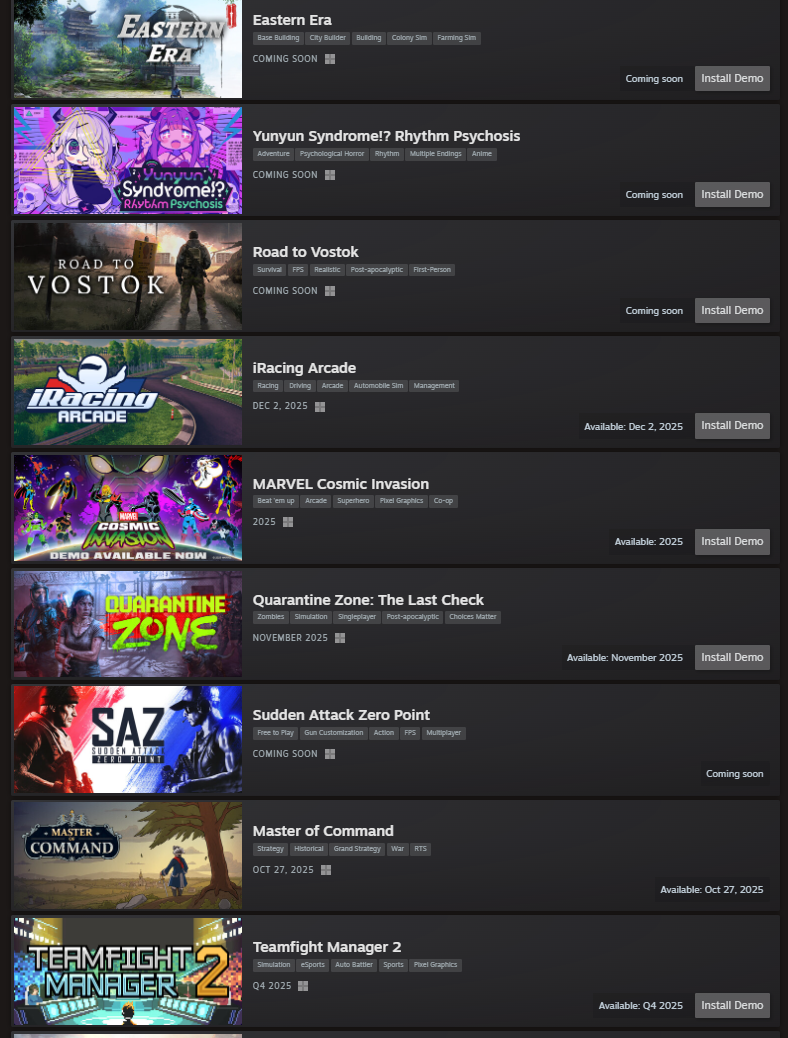This screenshot has height=1038, width=788.
Task: Click Windows icon on Teamfight Manager 2 row
Action: point(303,986)
